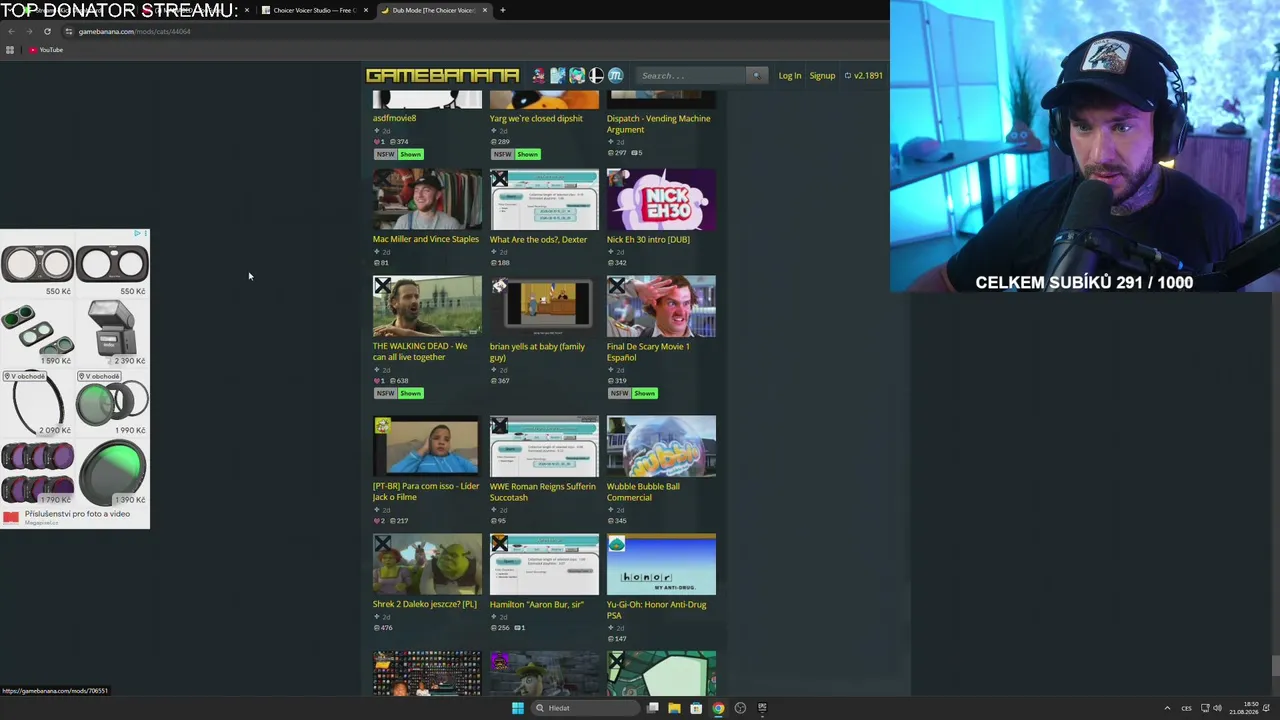1280x720 pixels.
Task: Open the Log In link
Action: click(790, 76)
